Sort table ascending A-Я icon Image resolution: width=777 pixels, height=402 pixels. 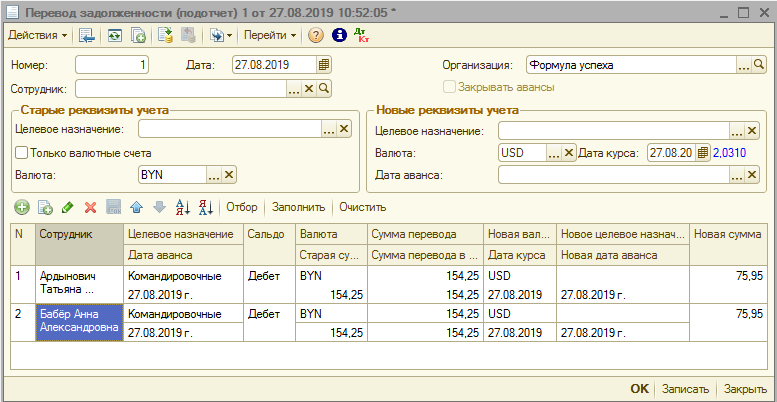coord(182,207)
